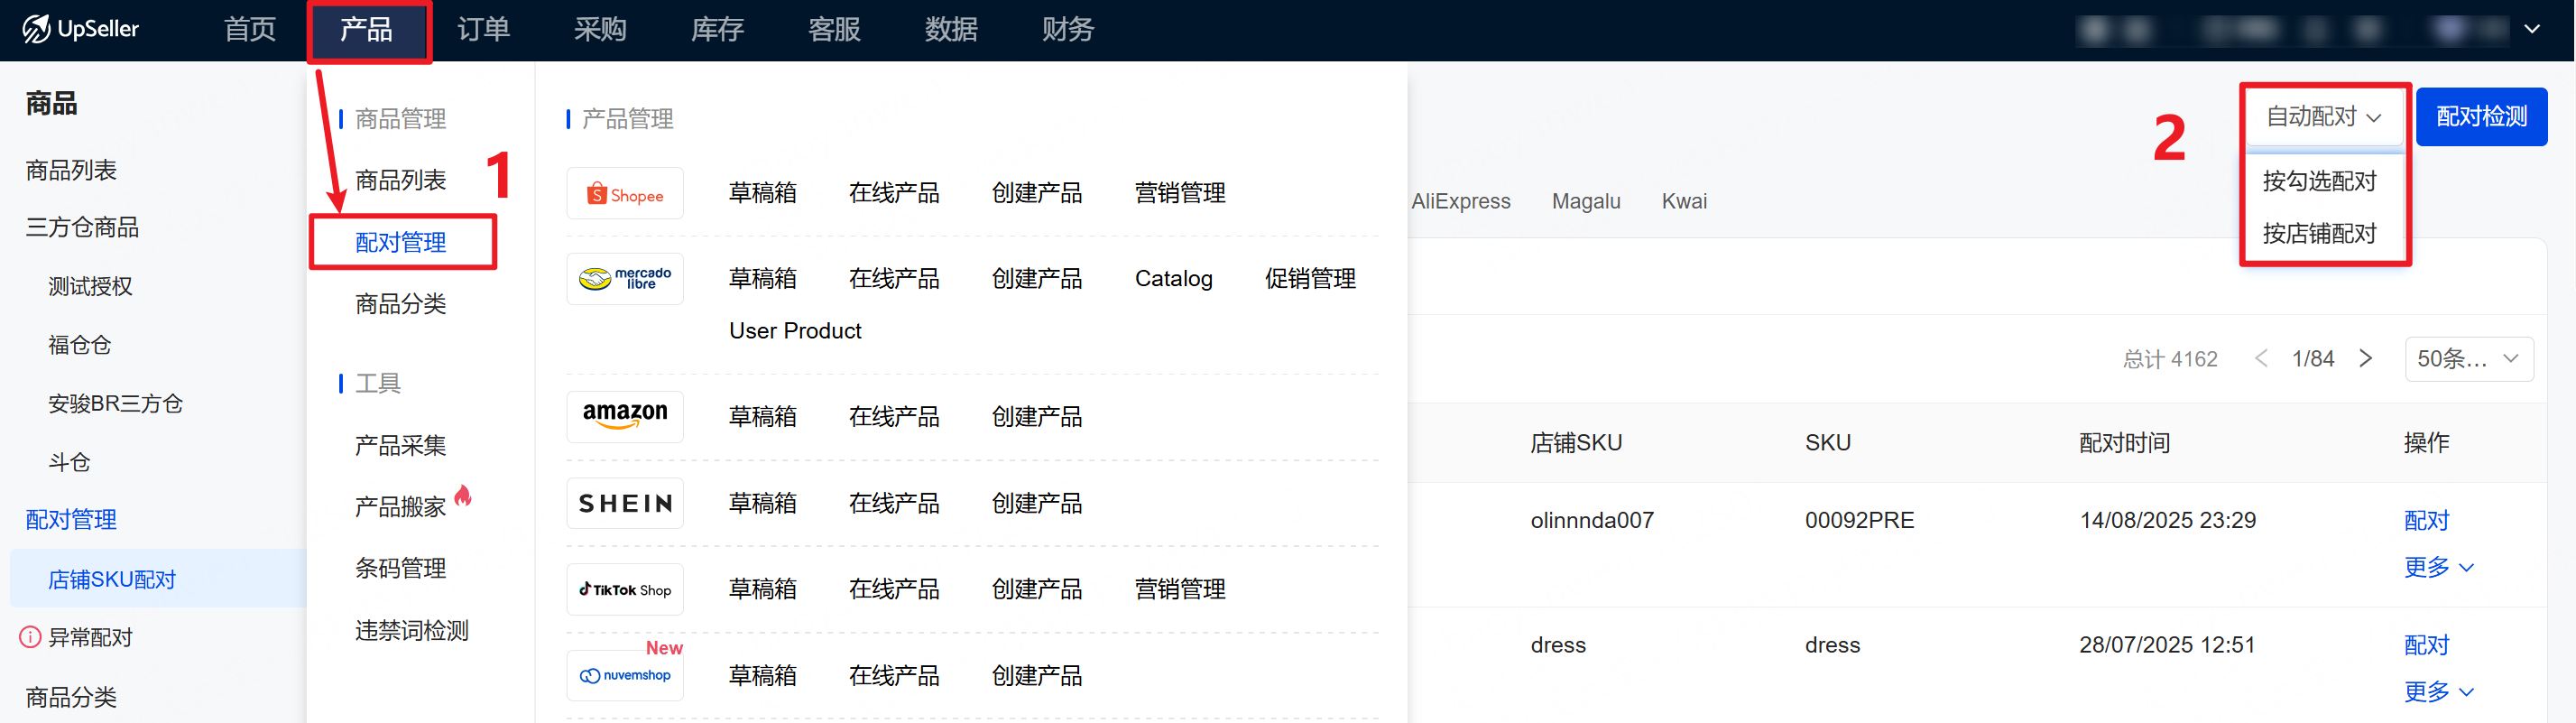Click the 配对检测 button
Image resolution: width=2576 pixels, height=723 pixels.
(2481, 117)
